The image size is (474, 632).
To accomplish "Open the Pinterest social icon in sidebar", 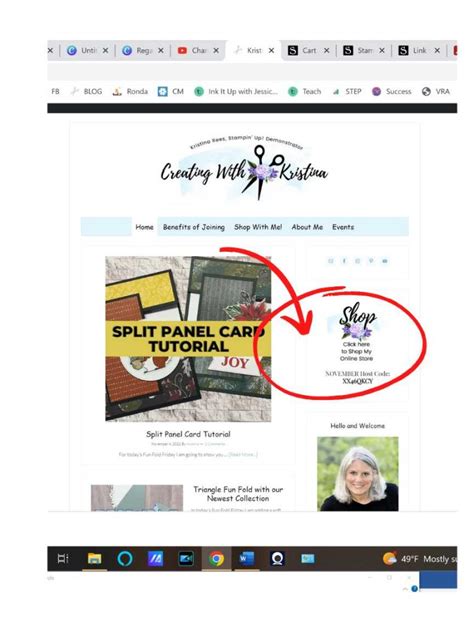I will pos(371,261).
